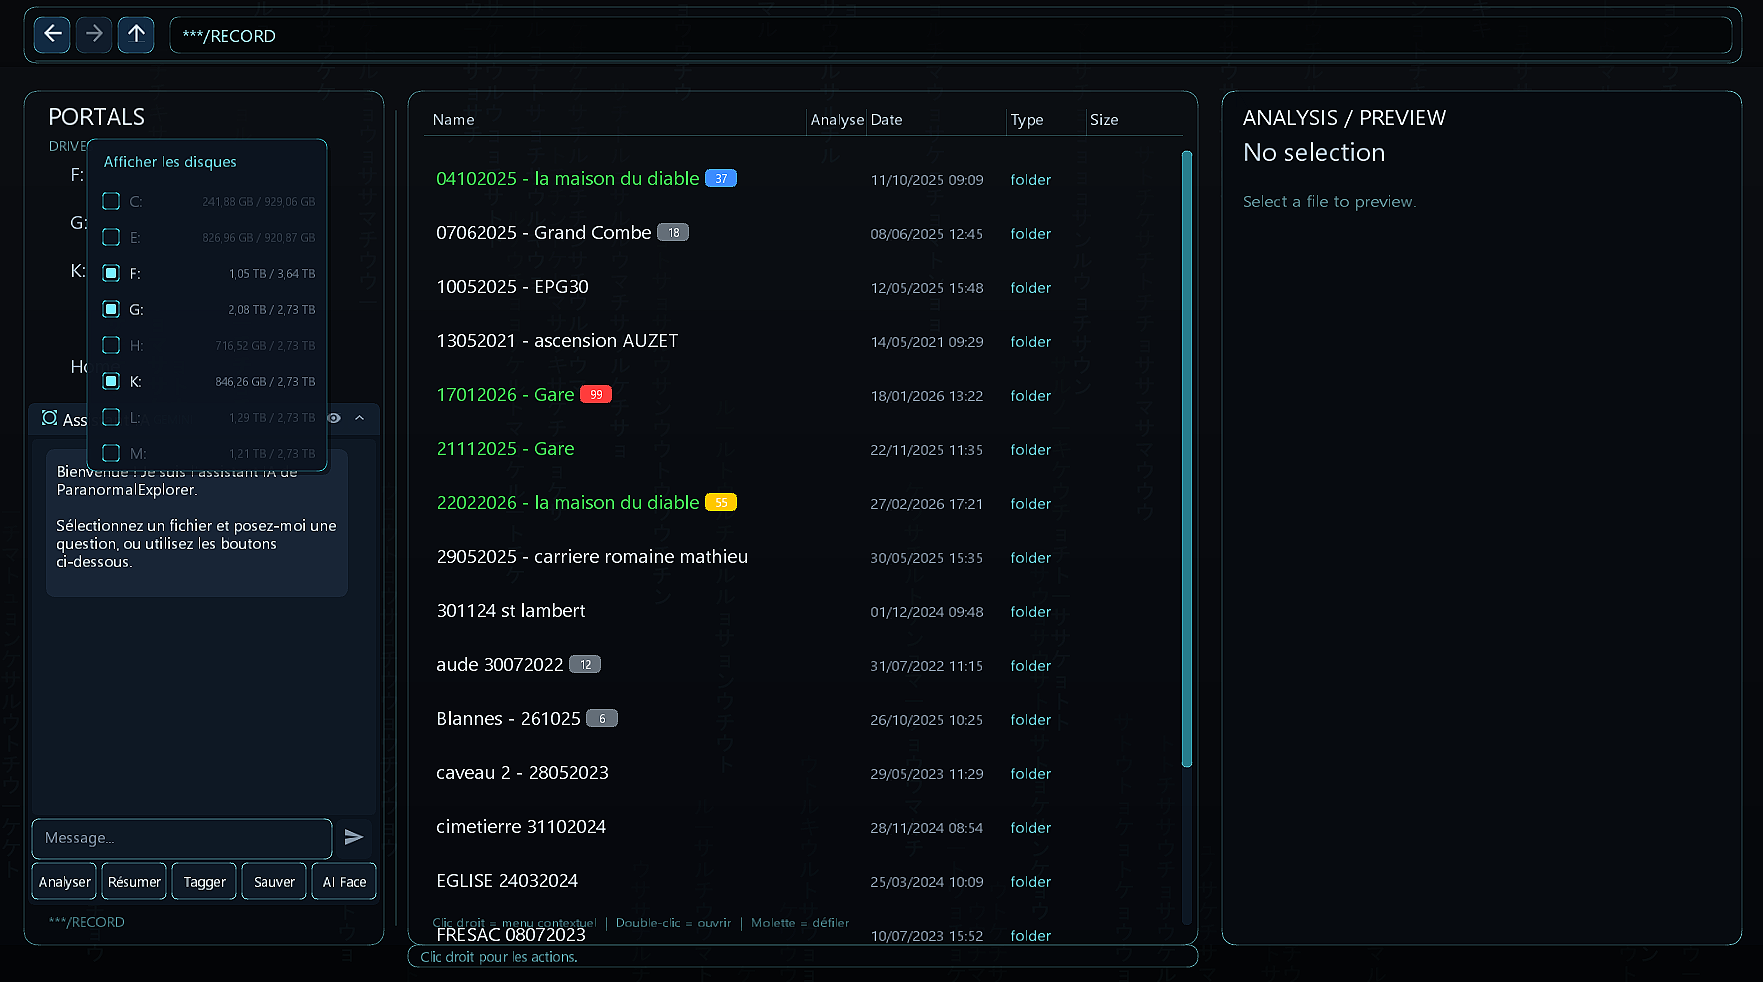The width and height of the screenshot is (1763, 982).
Task: Toggle assistant visibility eye icon
Action: pyautogui.click(x=335, y=419)
